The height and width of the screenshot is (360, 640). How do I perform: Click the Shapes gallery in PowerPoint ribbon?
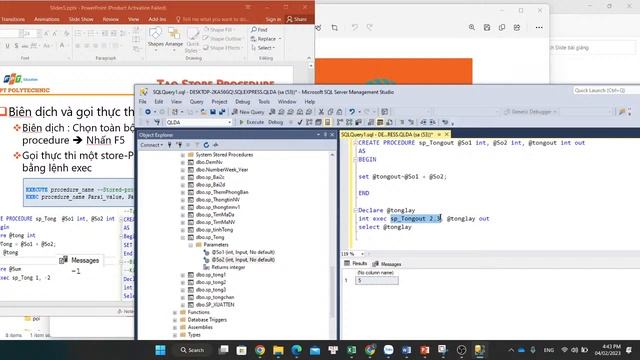156,38
